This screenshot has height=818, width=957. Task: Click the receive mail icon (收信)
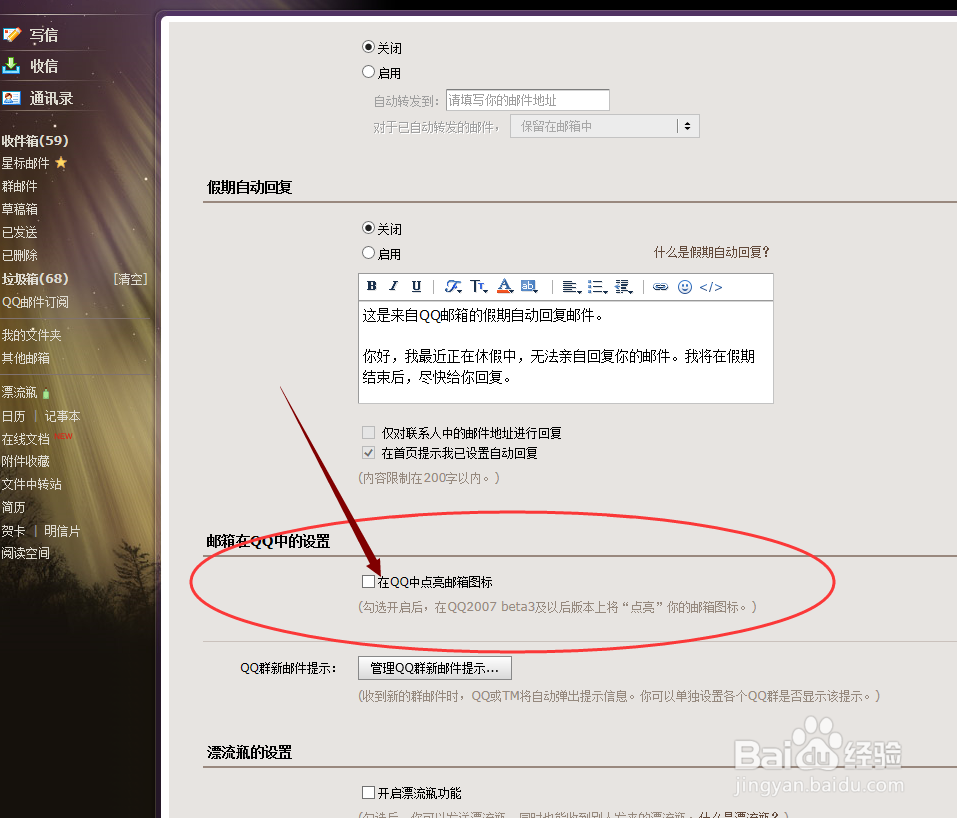pos(11,65)
